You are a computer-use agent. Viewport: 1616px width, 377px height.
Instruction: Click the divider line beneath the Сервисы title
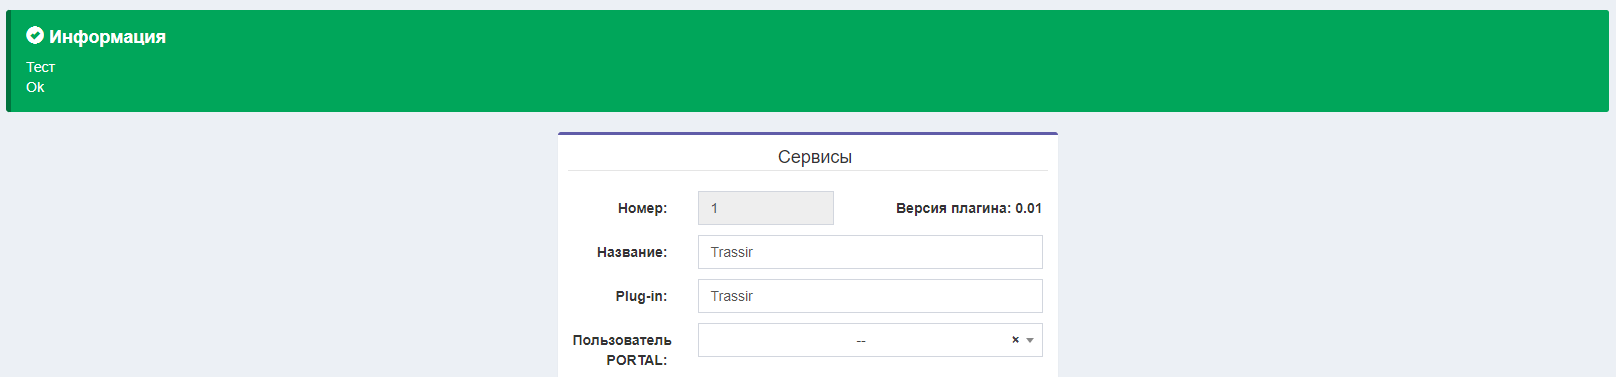point(808,170)
